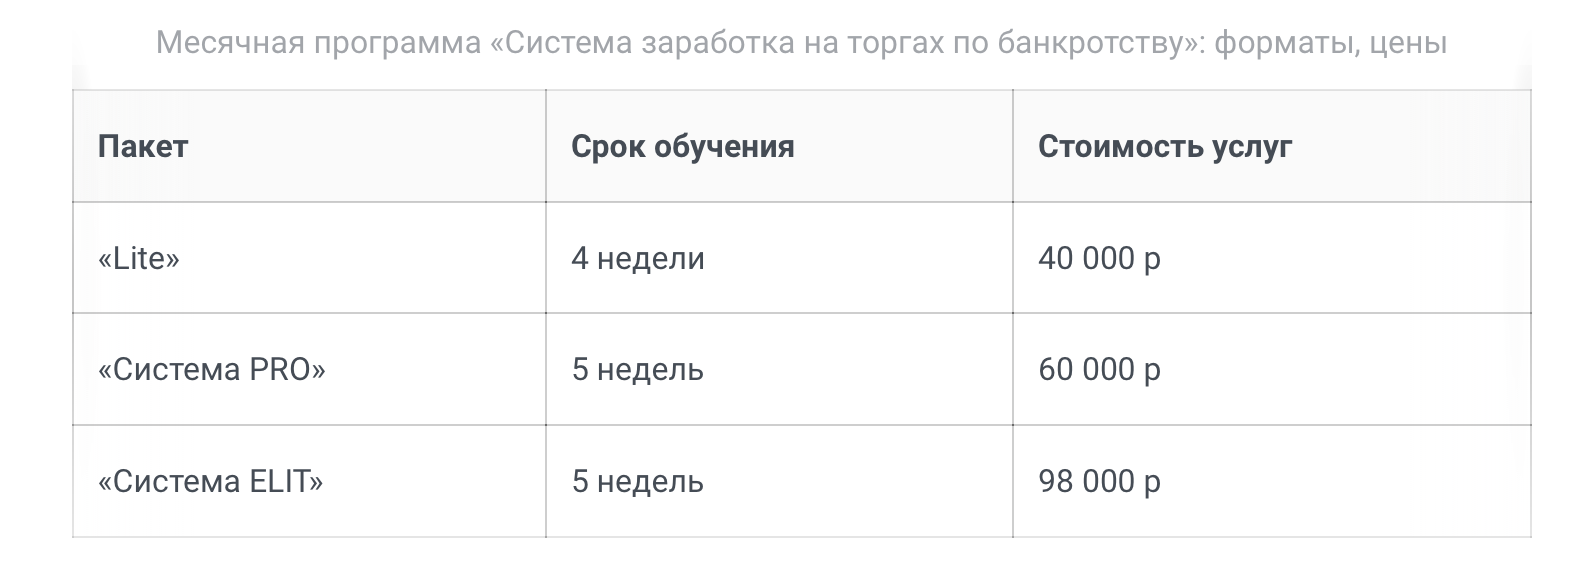1590x576 pixels.
Task: Click the "40 000 р" price cell
Action: (1099, 259)
